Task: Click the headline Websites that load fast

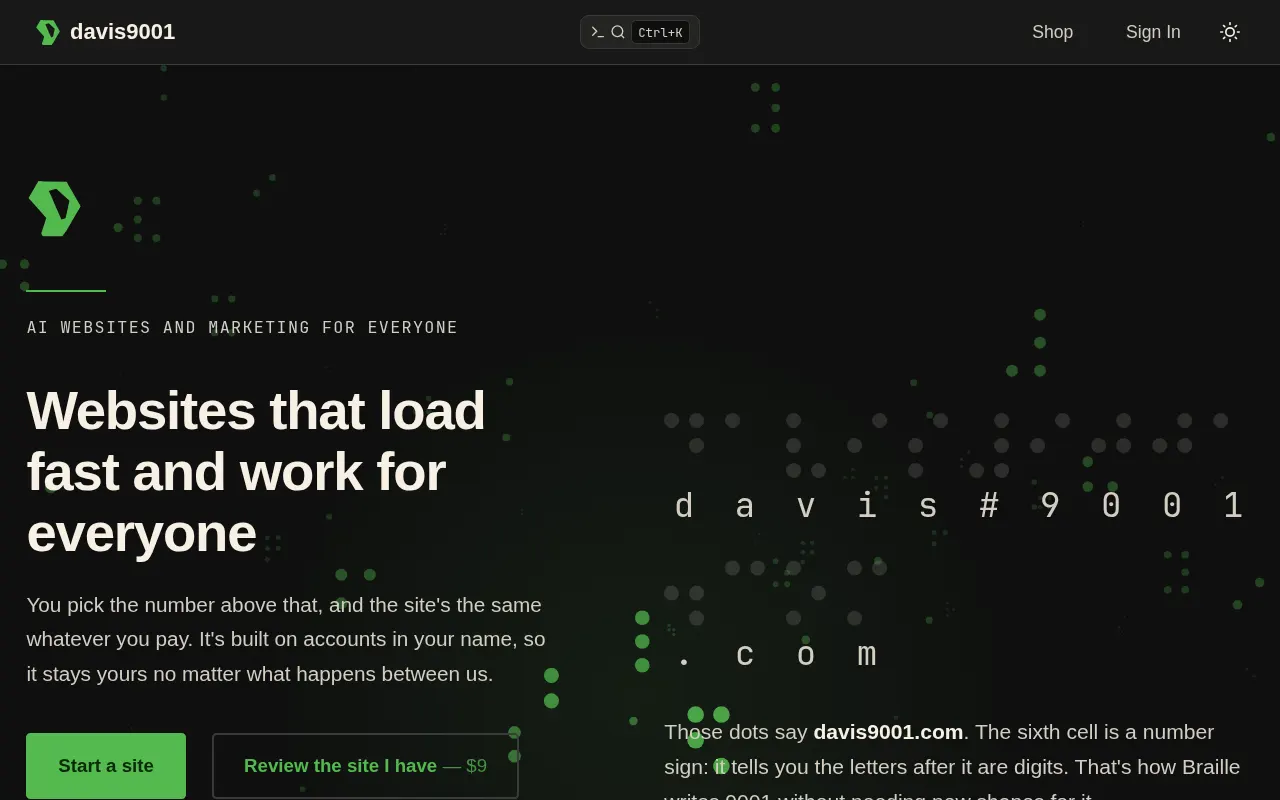Action: (x=256, y=471)
